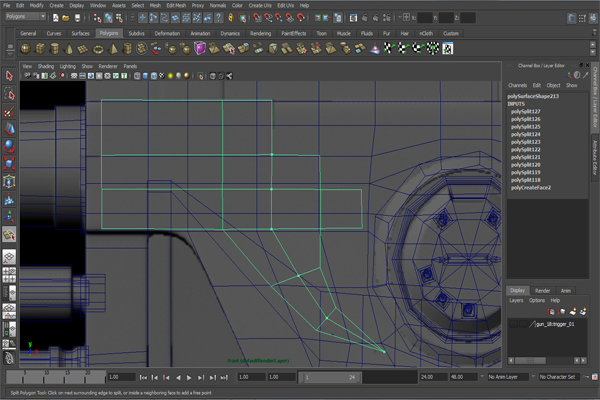Toggle select by component type mode
This screenshot has height=400, width=600.
point(120,18)
